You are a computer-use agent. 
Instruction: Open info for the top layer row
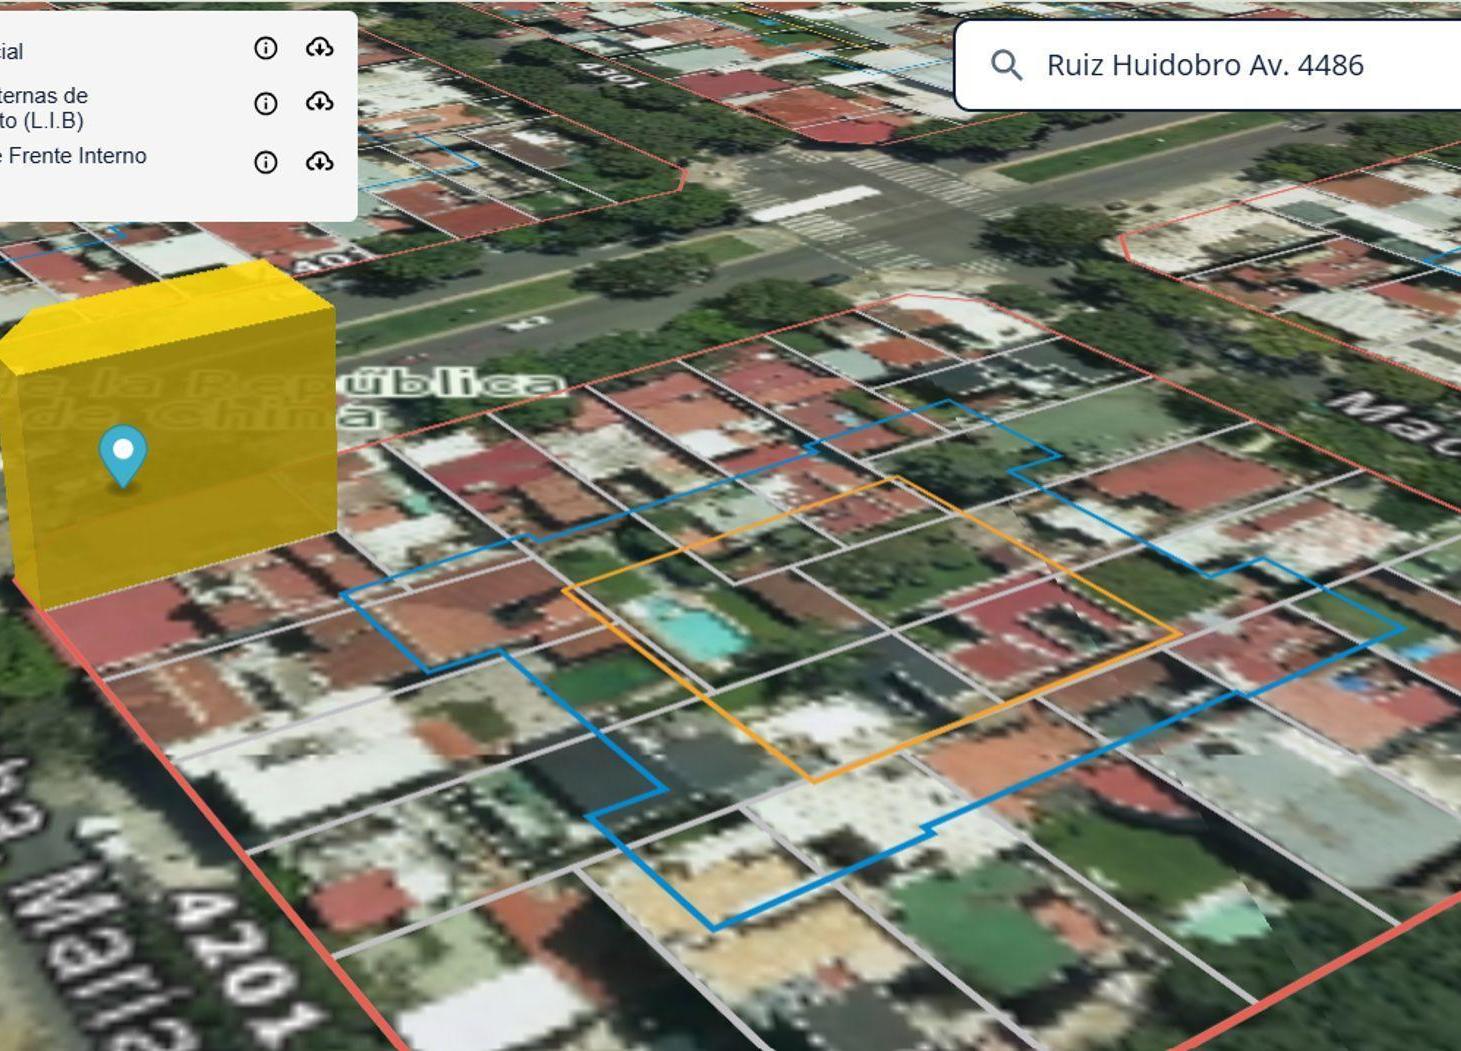265,48
